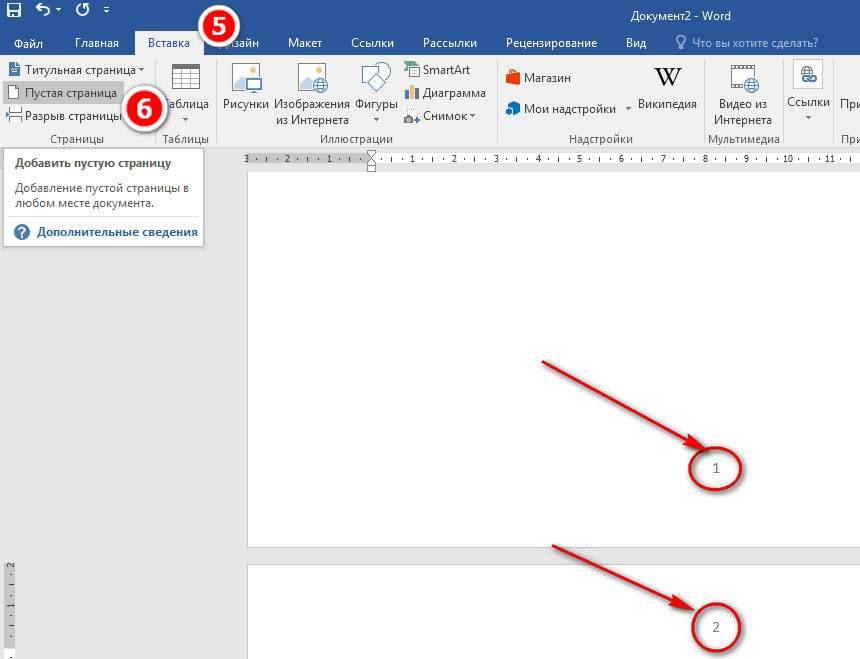Image resolution: width=860 pixels, height=659 pixels.
Task: Click the Снимок screenshot camera icon
Action: coord(411,116)
